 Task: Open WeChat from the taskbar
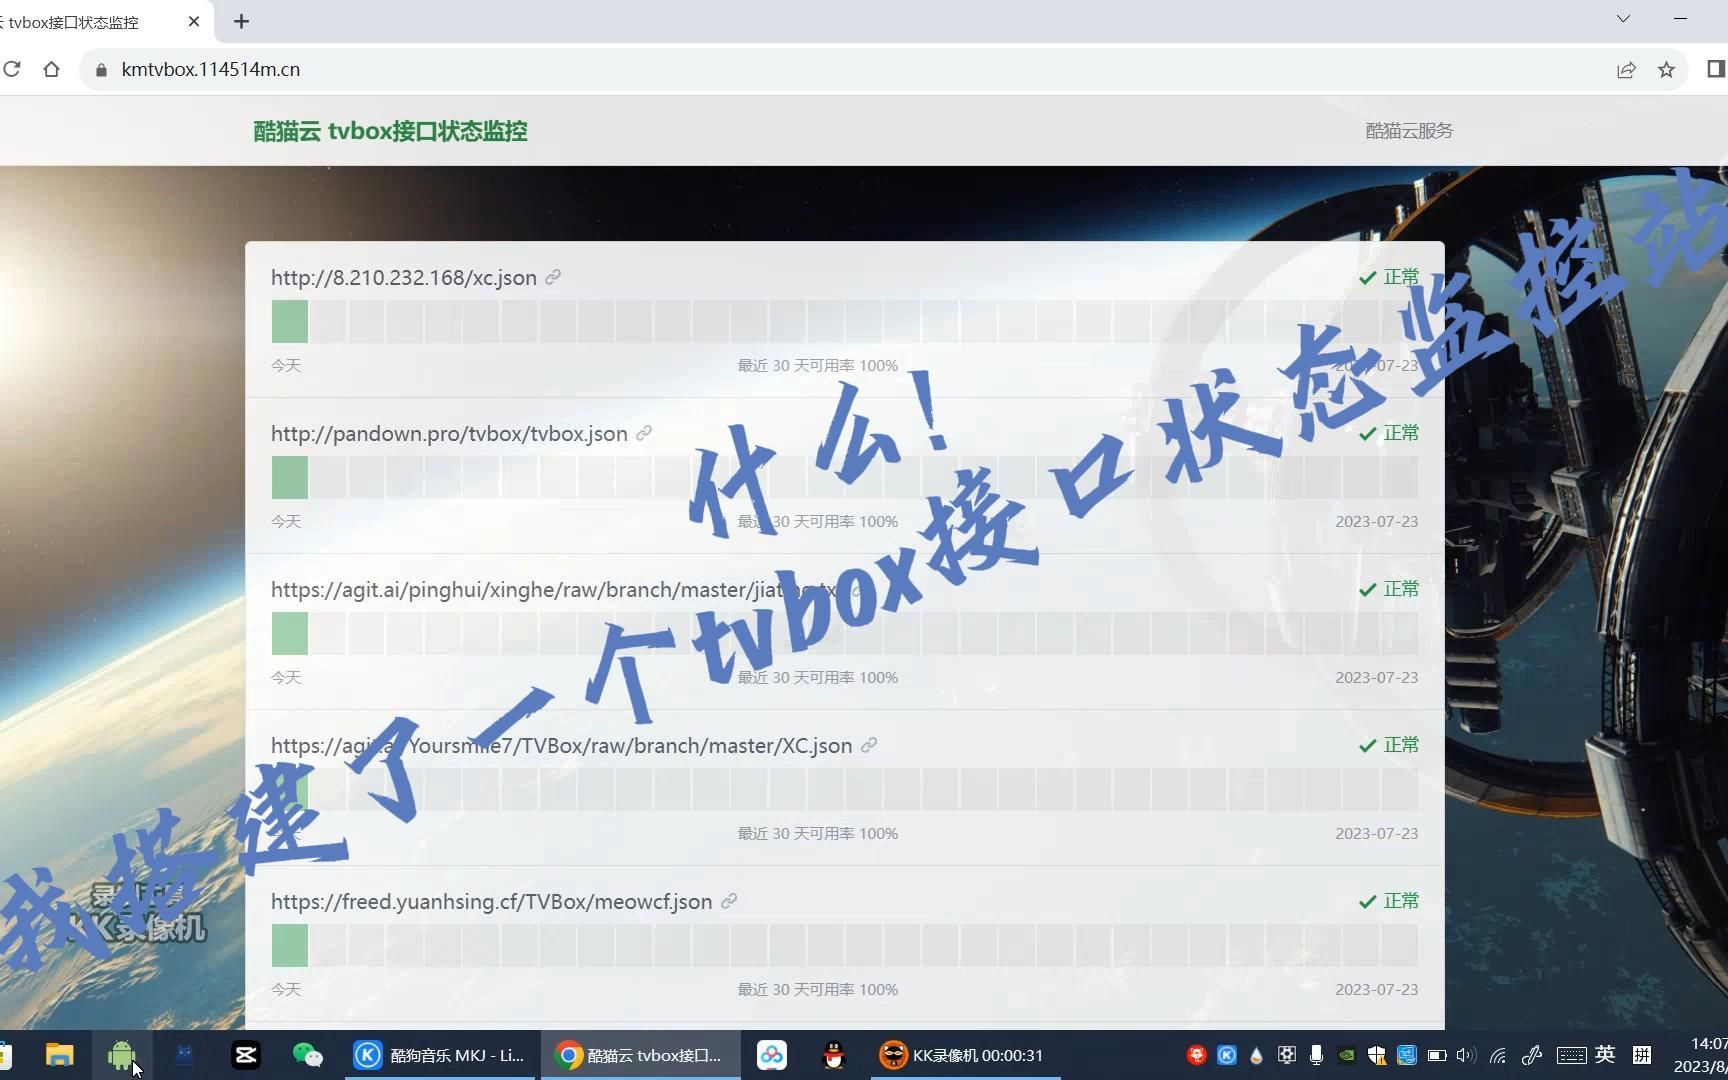click(308, 1055)
